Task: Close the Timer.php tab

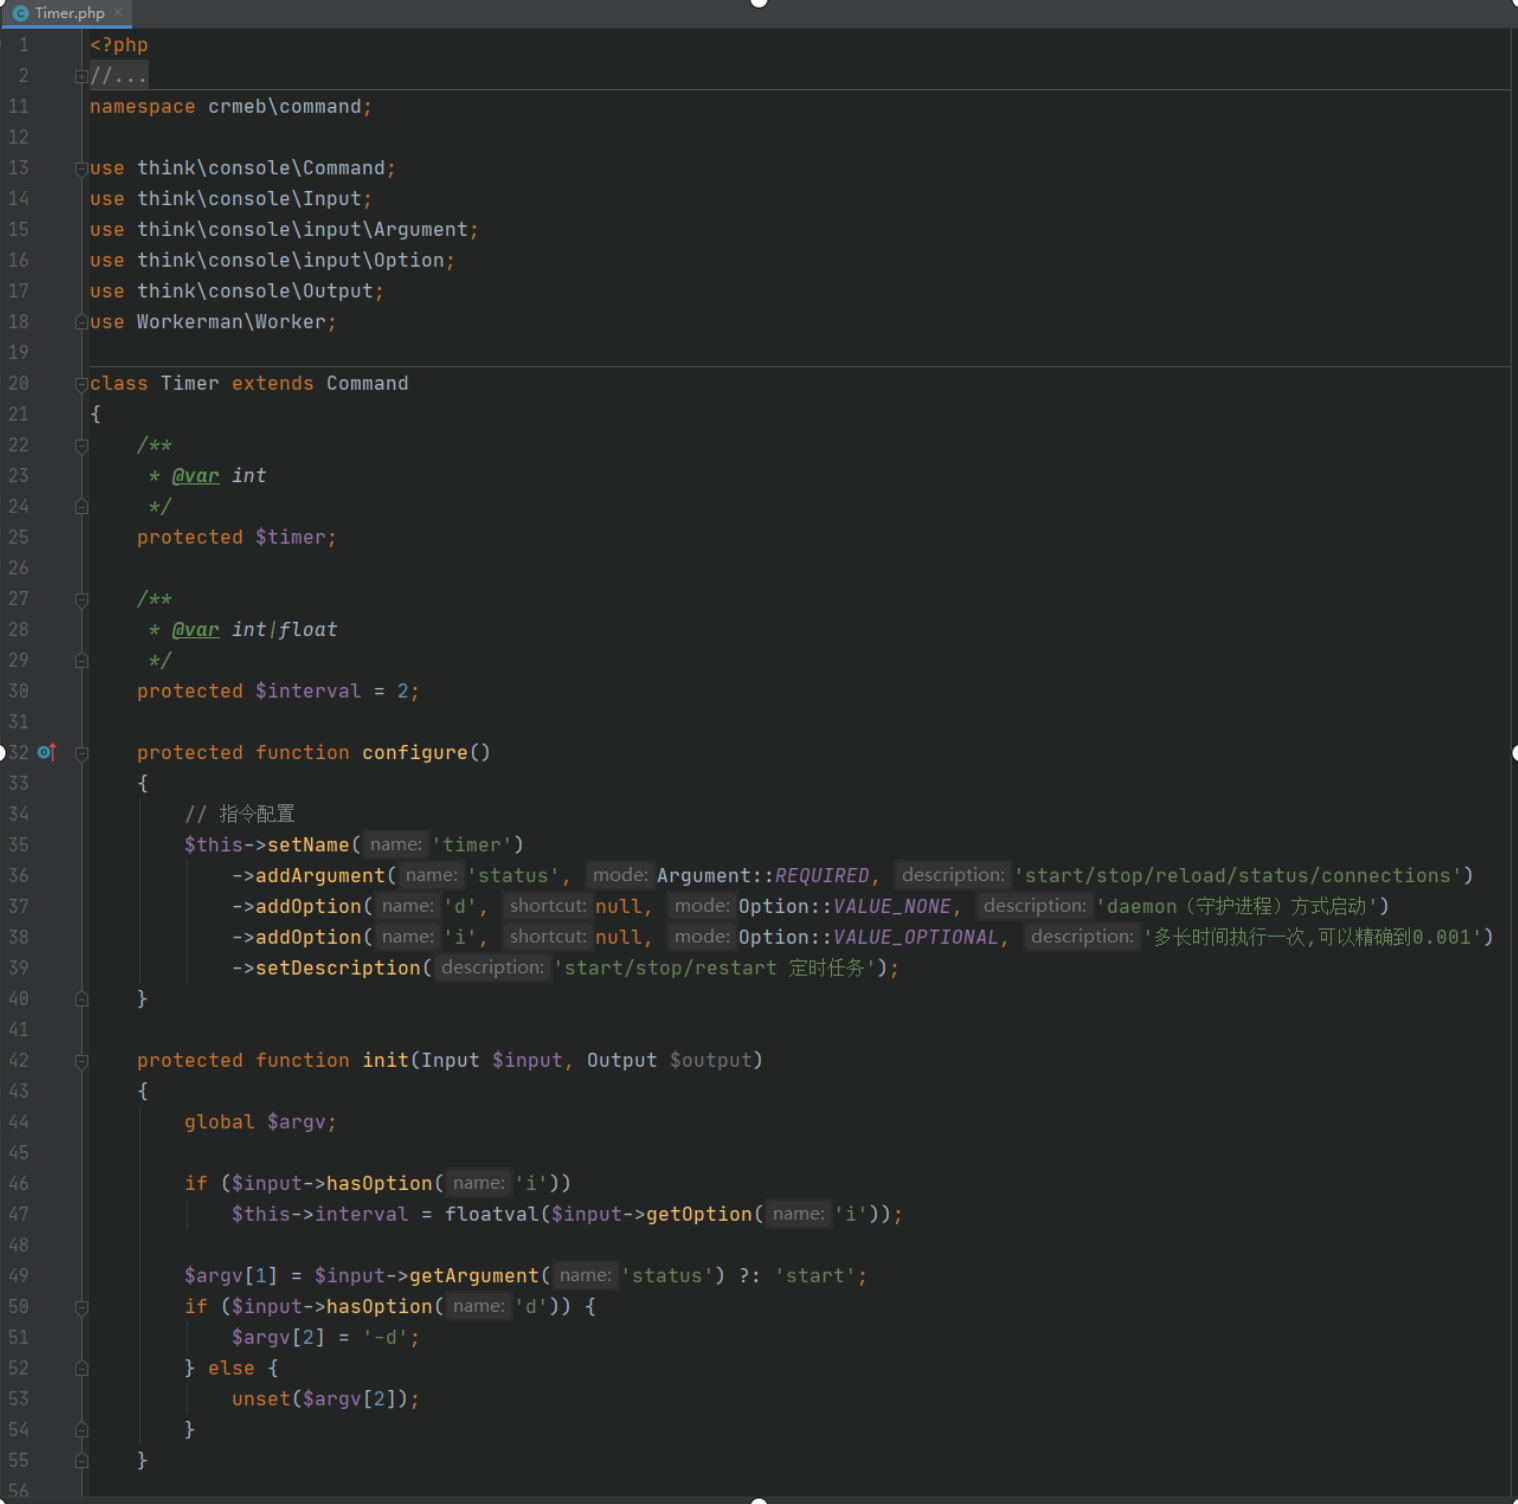Action: tap(119, 13)
